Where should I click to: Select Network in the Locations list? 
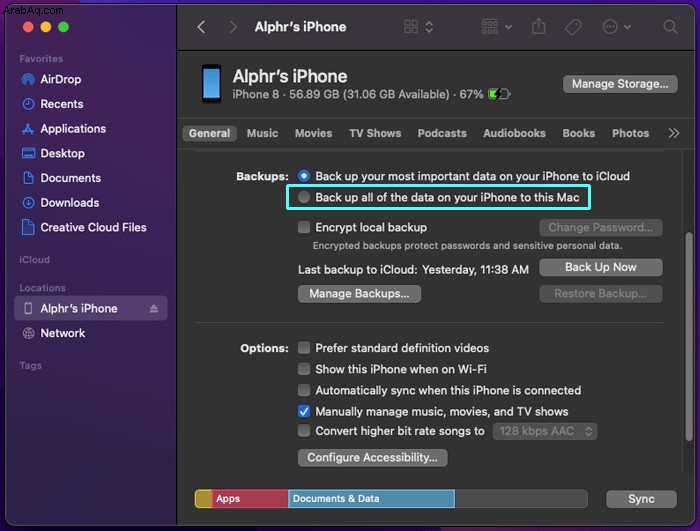pyautogui.click(x=62, y=333)
